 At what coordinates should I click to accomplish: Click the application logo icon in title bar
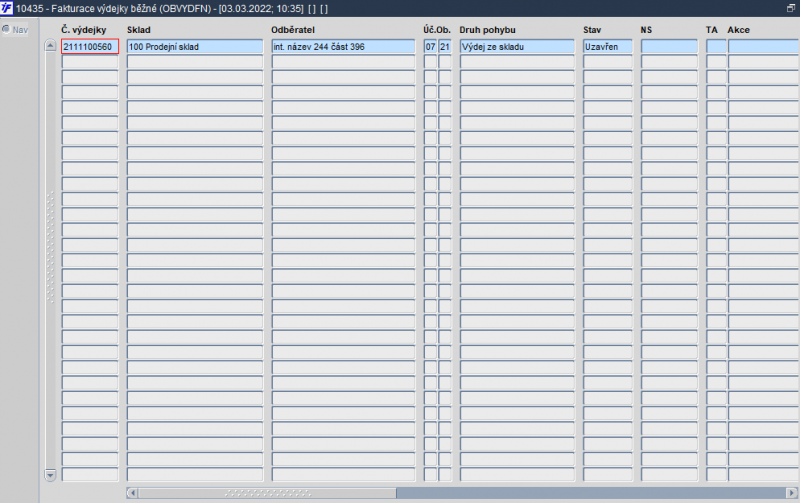[x=7, y=8]
